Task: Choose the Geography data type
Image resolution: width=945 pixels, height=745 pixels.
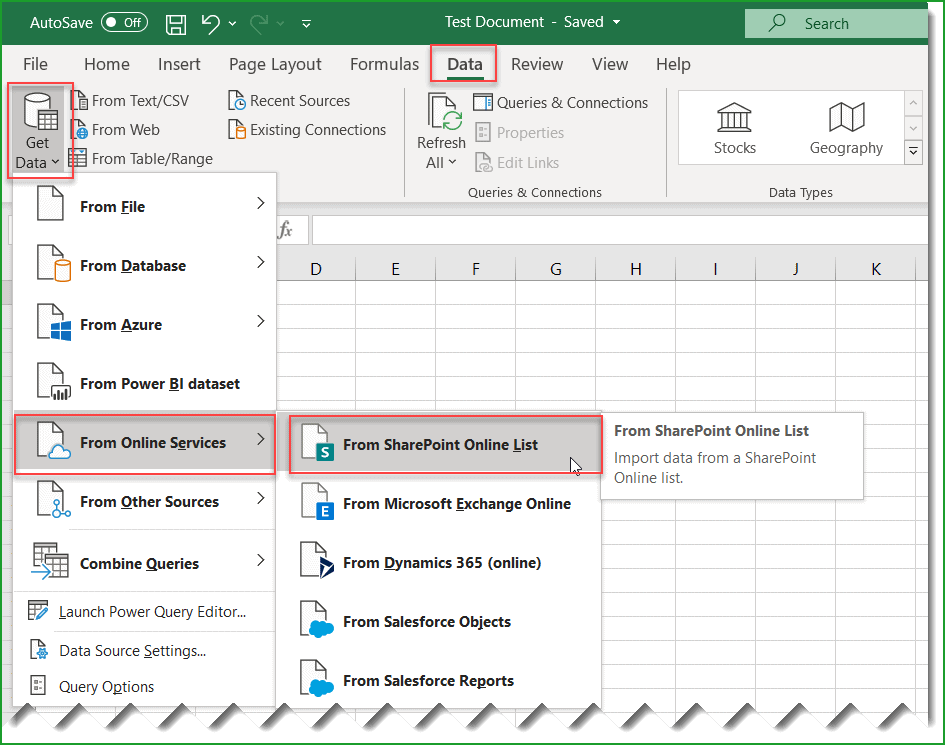Action: point(846,128)
